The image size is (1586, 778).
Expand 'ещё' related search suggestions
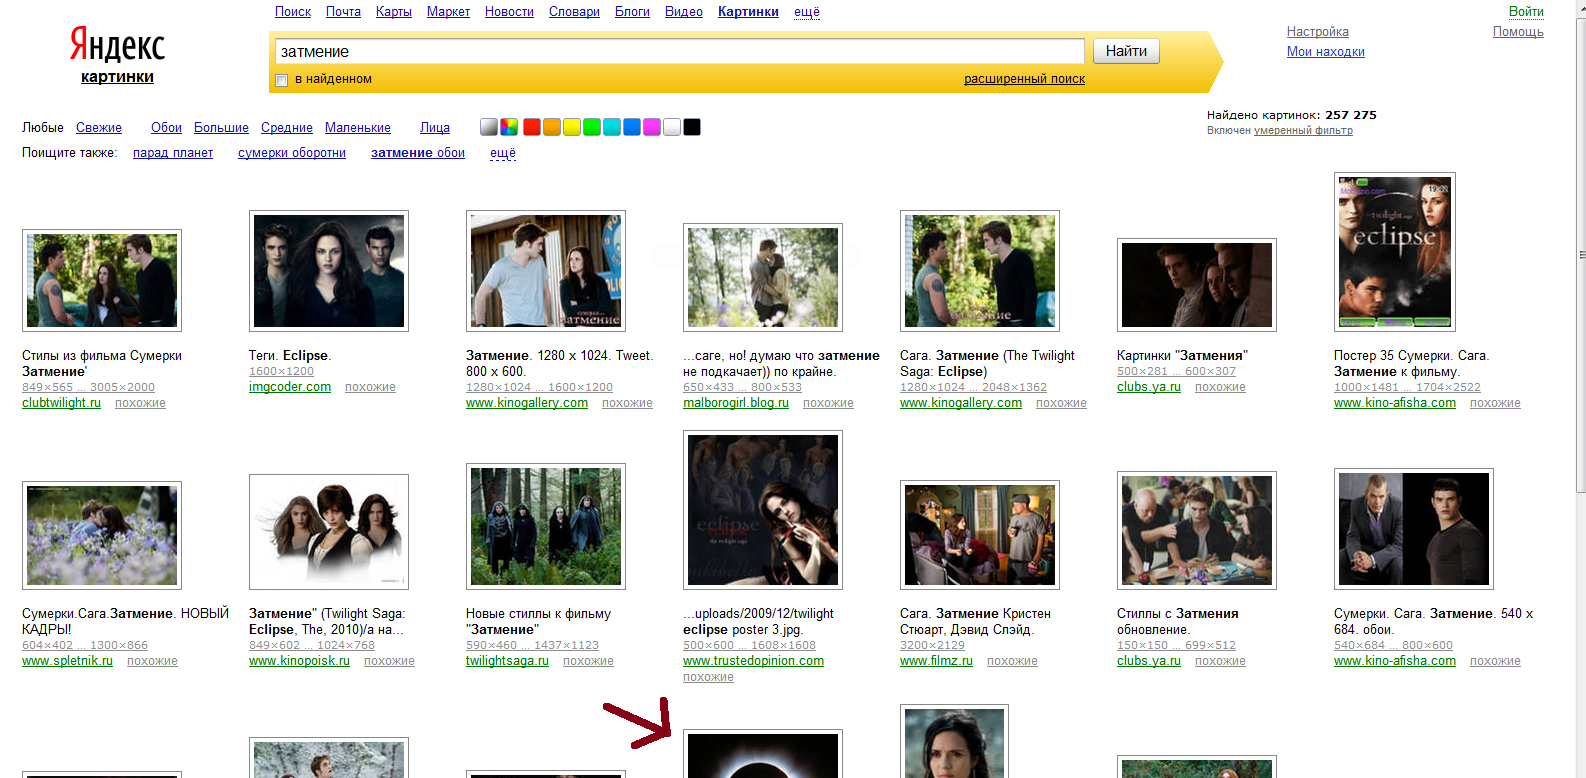coord(502,153)
